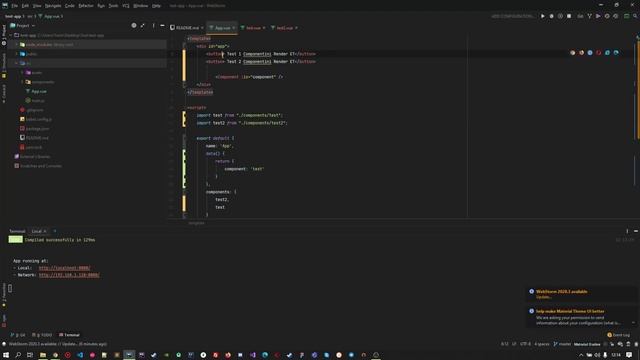Select main.js in the project tree
This screenshot has height=360, width=640.
coord(38,100)
